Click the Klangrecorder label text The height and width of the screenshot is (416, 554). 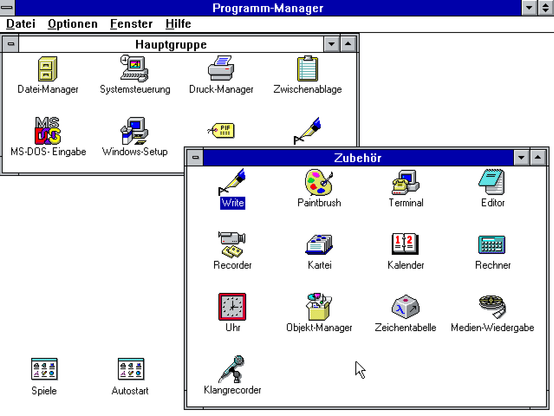tap(232, 390)
